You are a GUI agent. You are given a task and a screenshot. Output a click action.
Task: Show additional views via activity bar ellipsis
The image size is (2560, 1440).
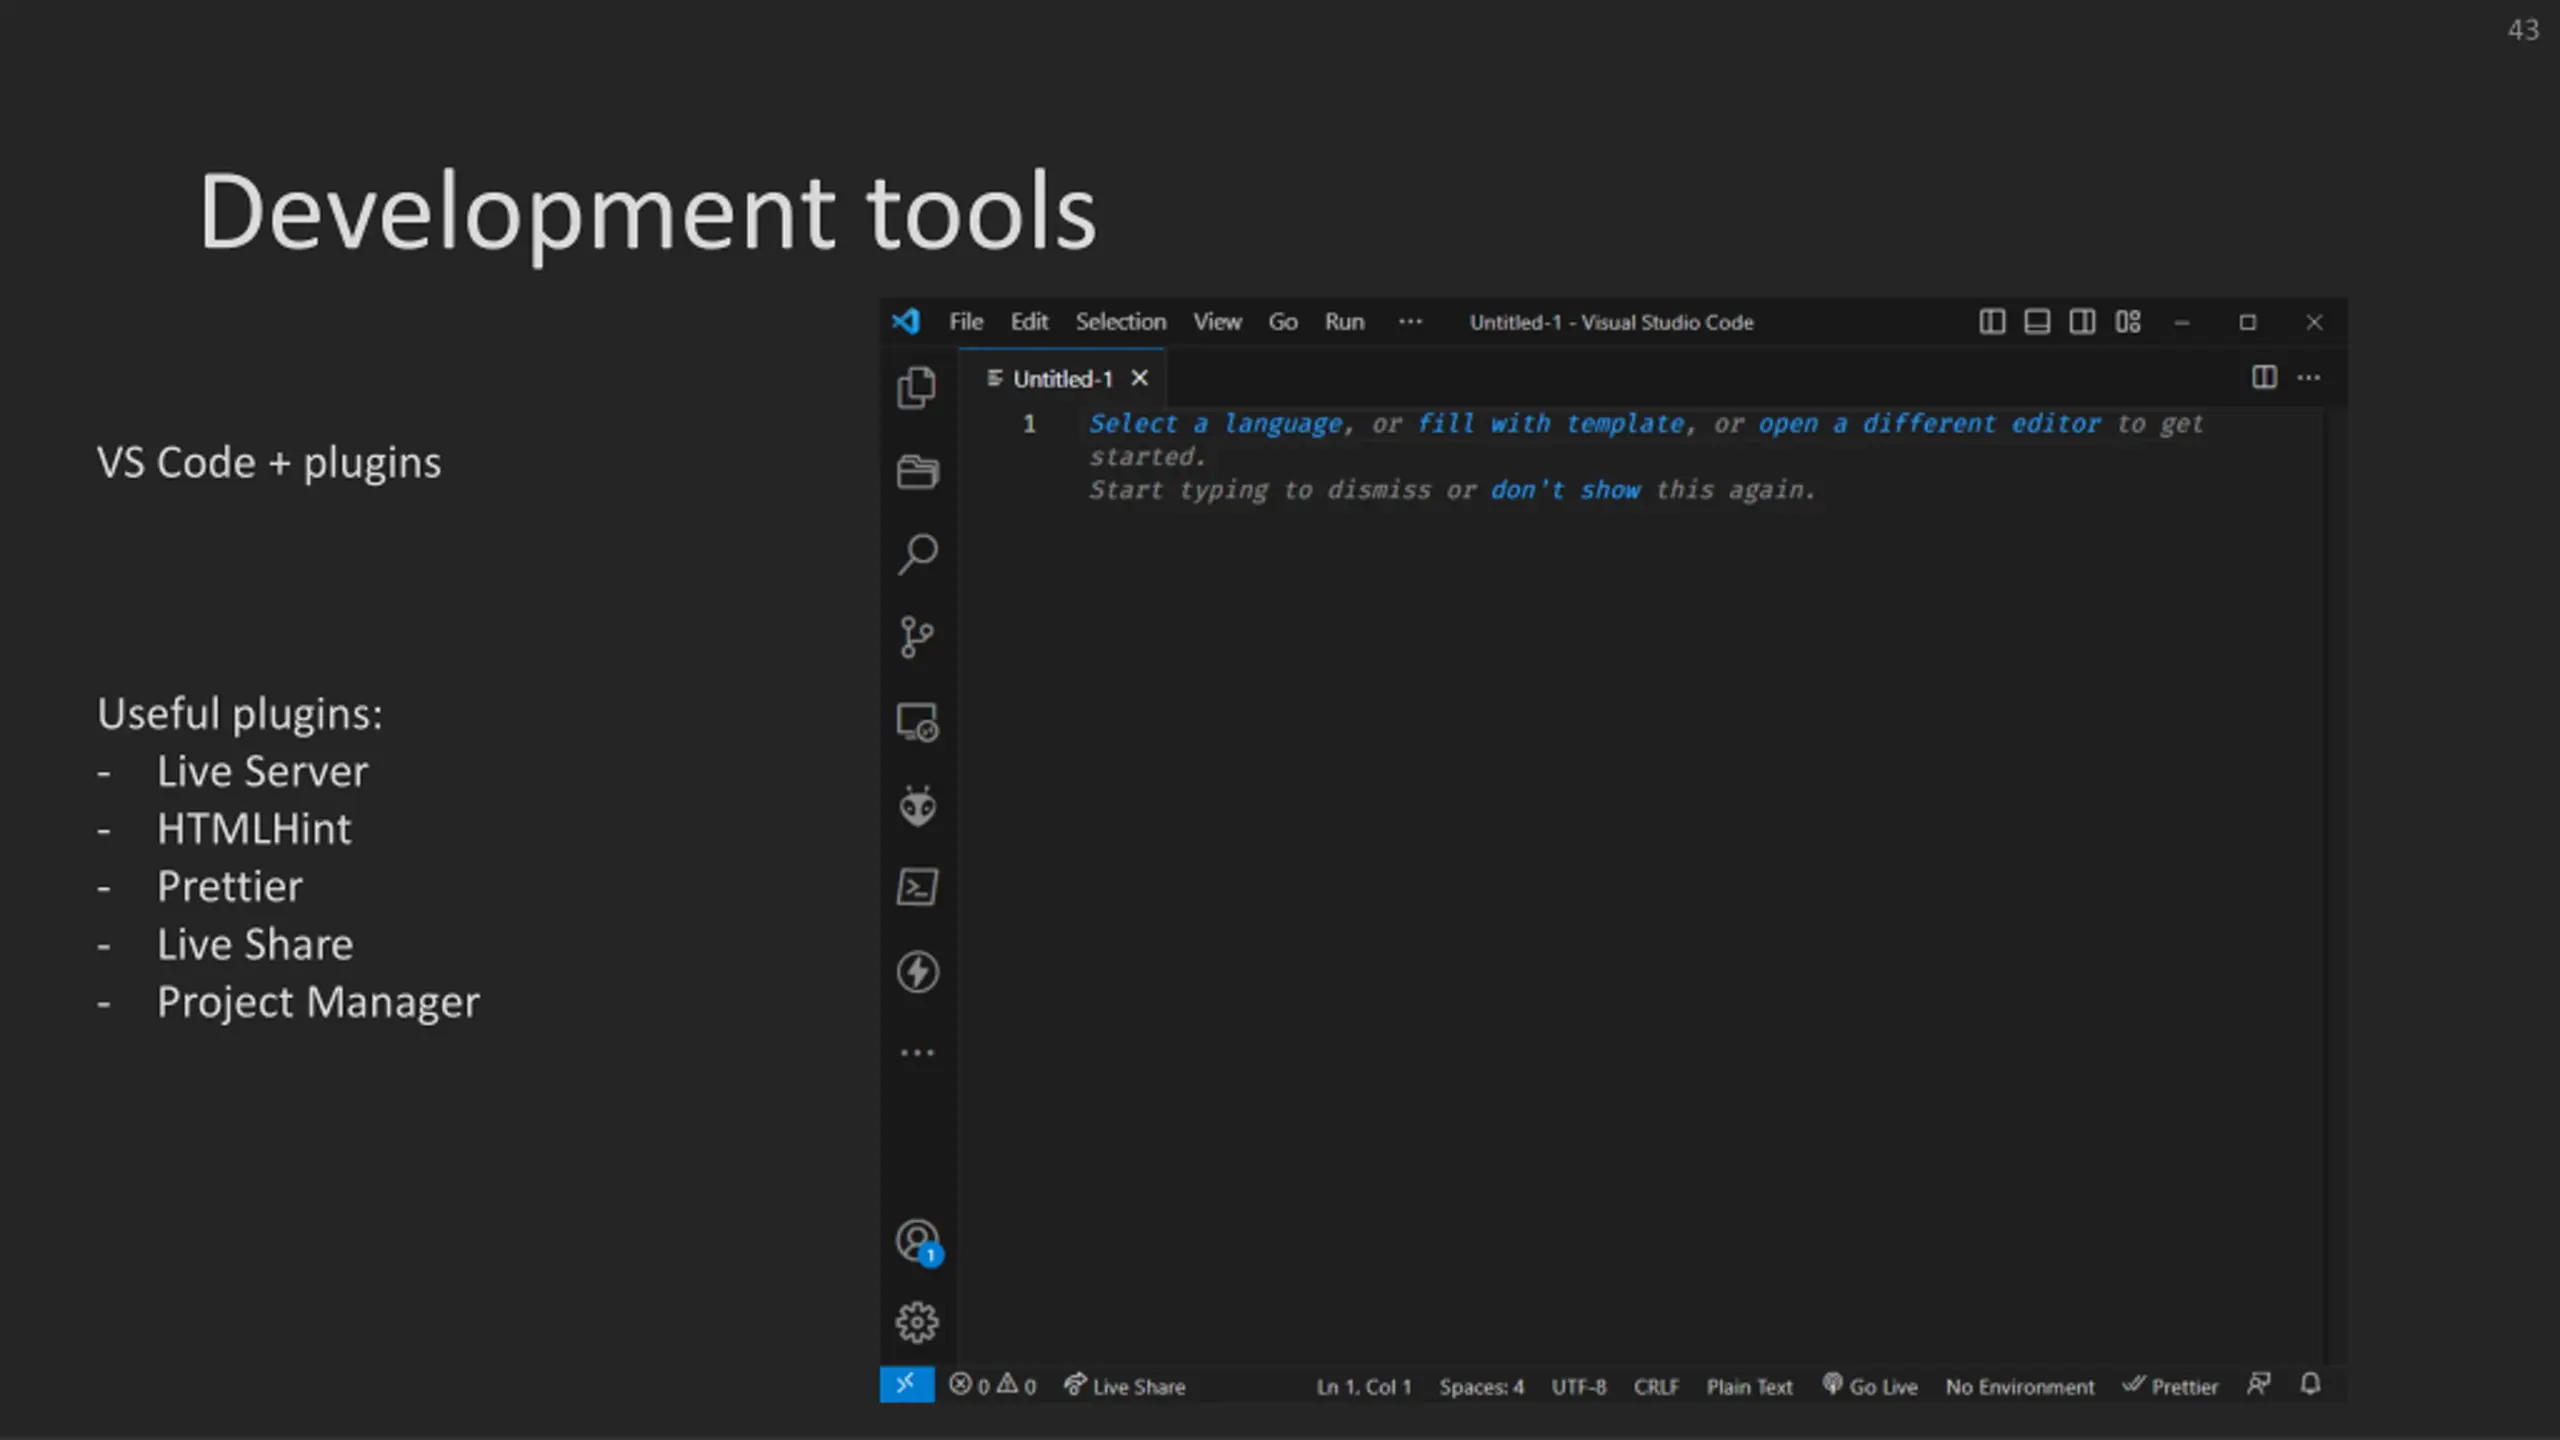[917, 1052]
